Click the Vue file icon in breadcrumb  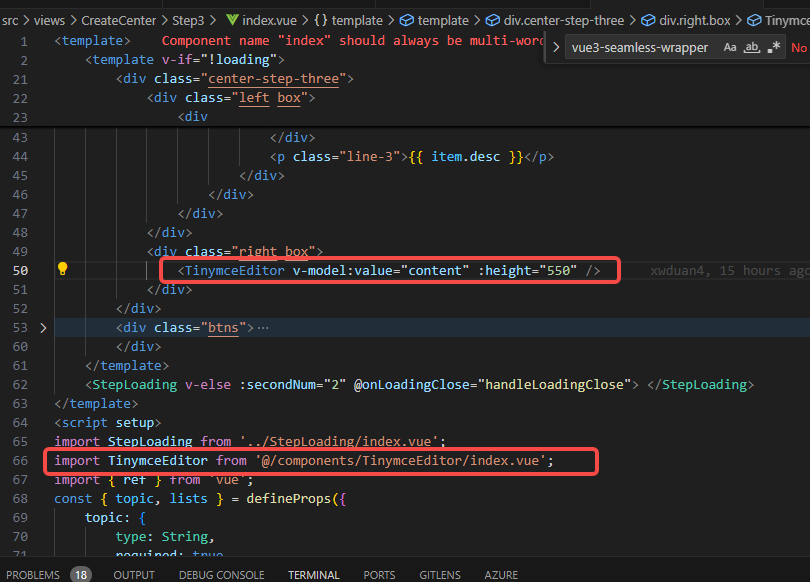click(x=232, y=20)
